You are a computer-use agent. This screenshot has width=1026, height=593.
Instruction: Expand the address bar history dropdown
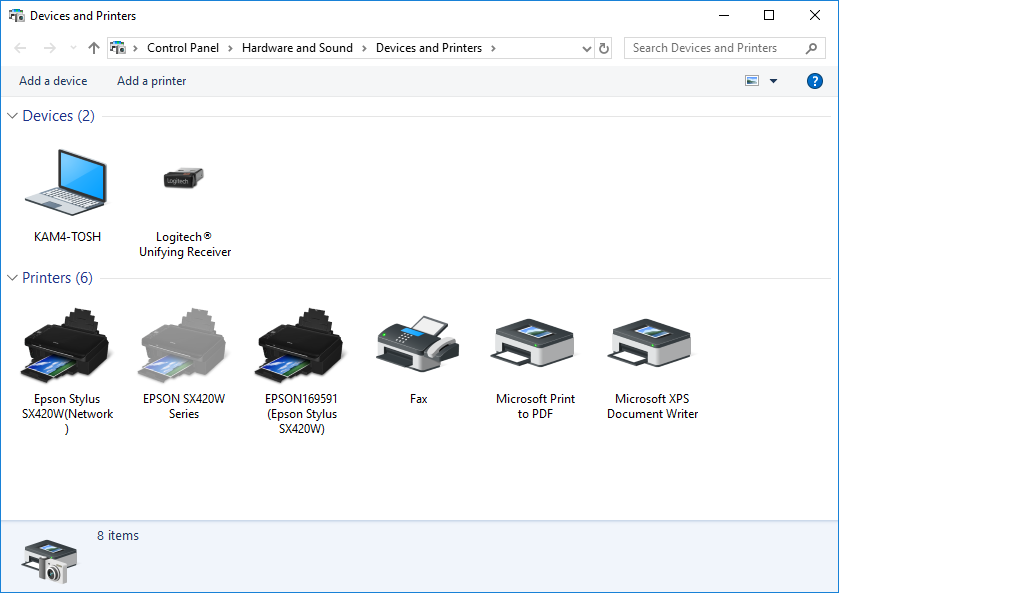(x=586, y=48)
